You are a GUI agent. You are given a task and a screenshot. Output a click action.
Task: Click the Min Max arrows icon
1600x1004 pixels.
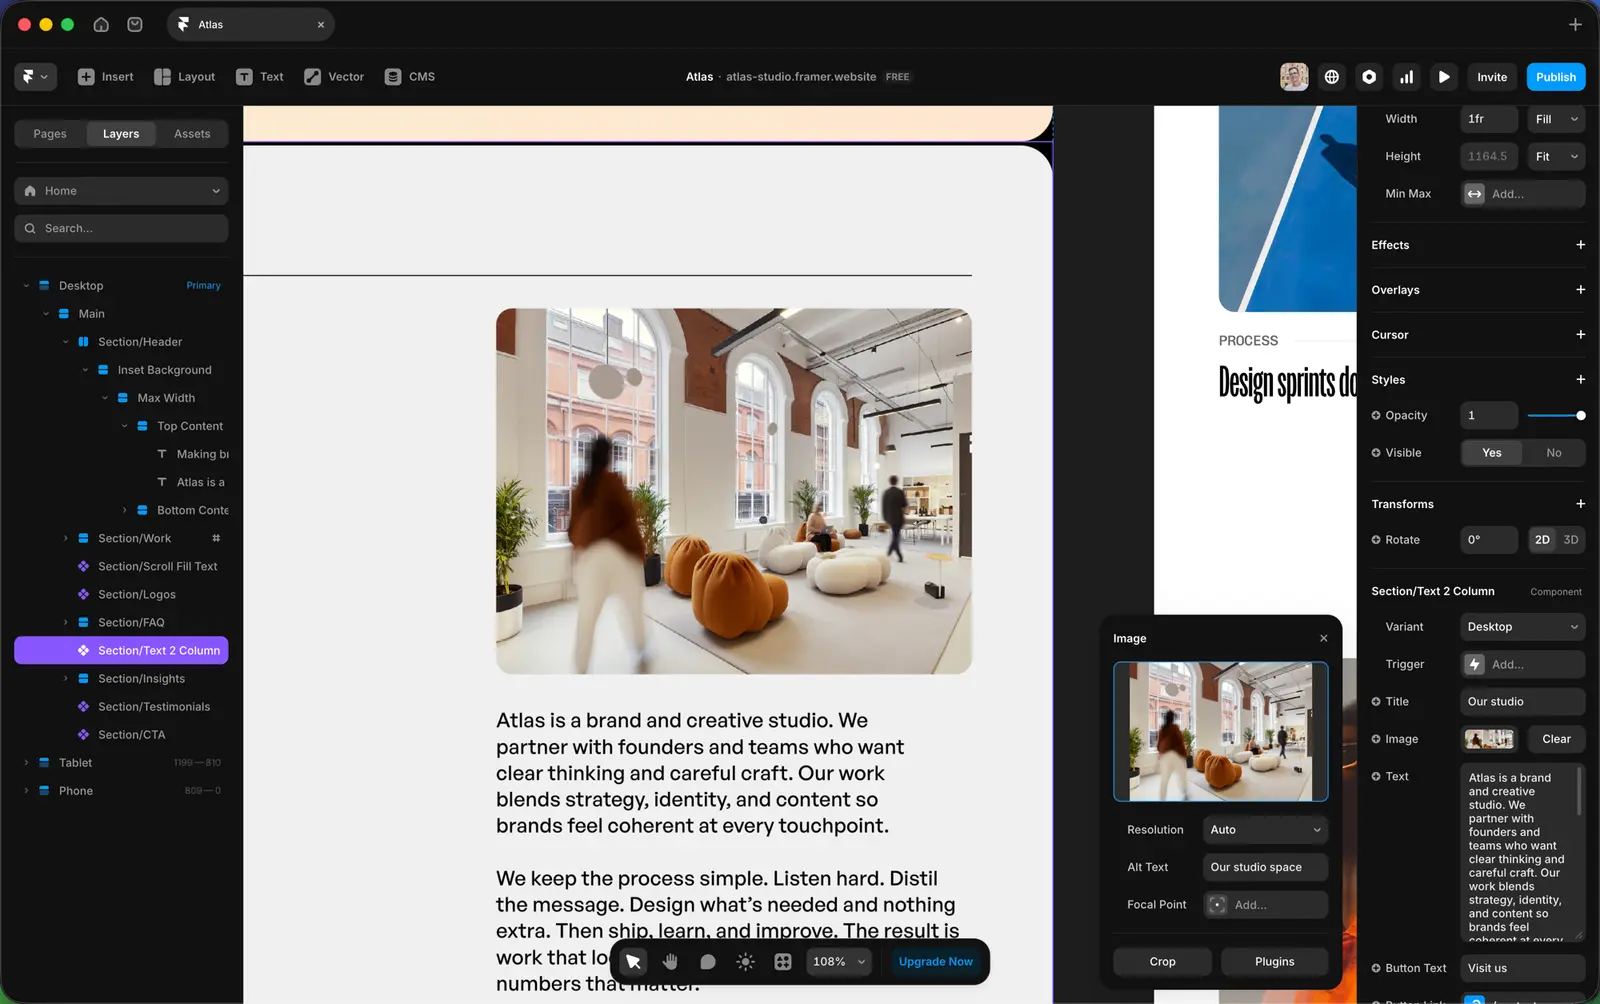[1475, 194]
